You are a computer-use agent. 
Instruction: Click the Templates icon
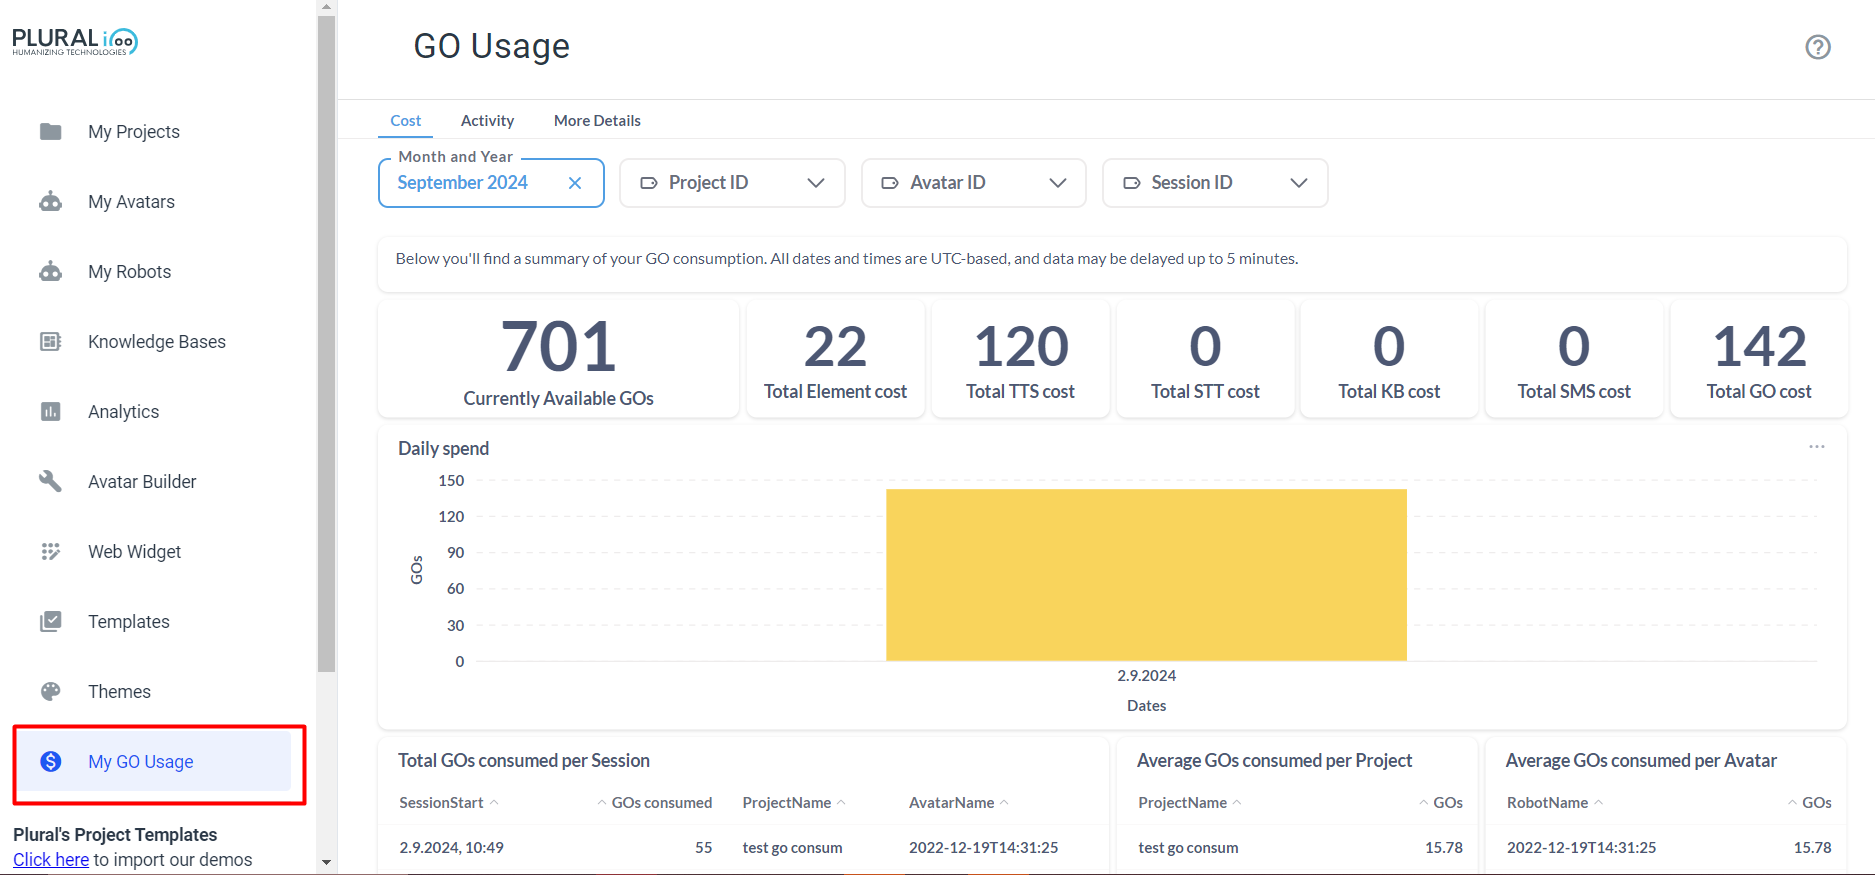click(x=51, y=621)
